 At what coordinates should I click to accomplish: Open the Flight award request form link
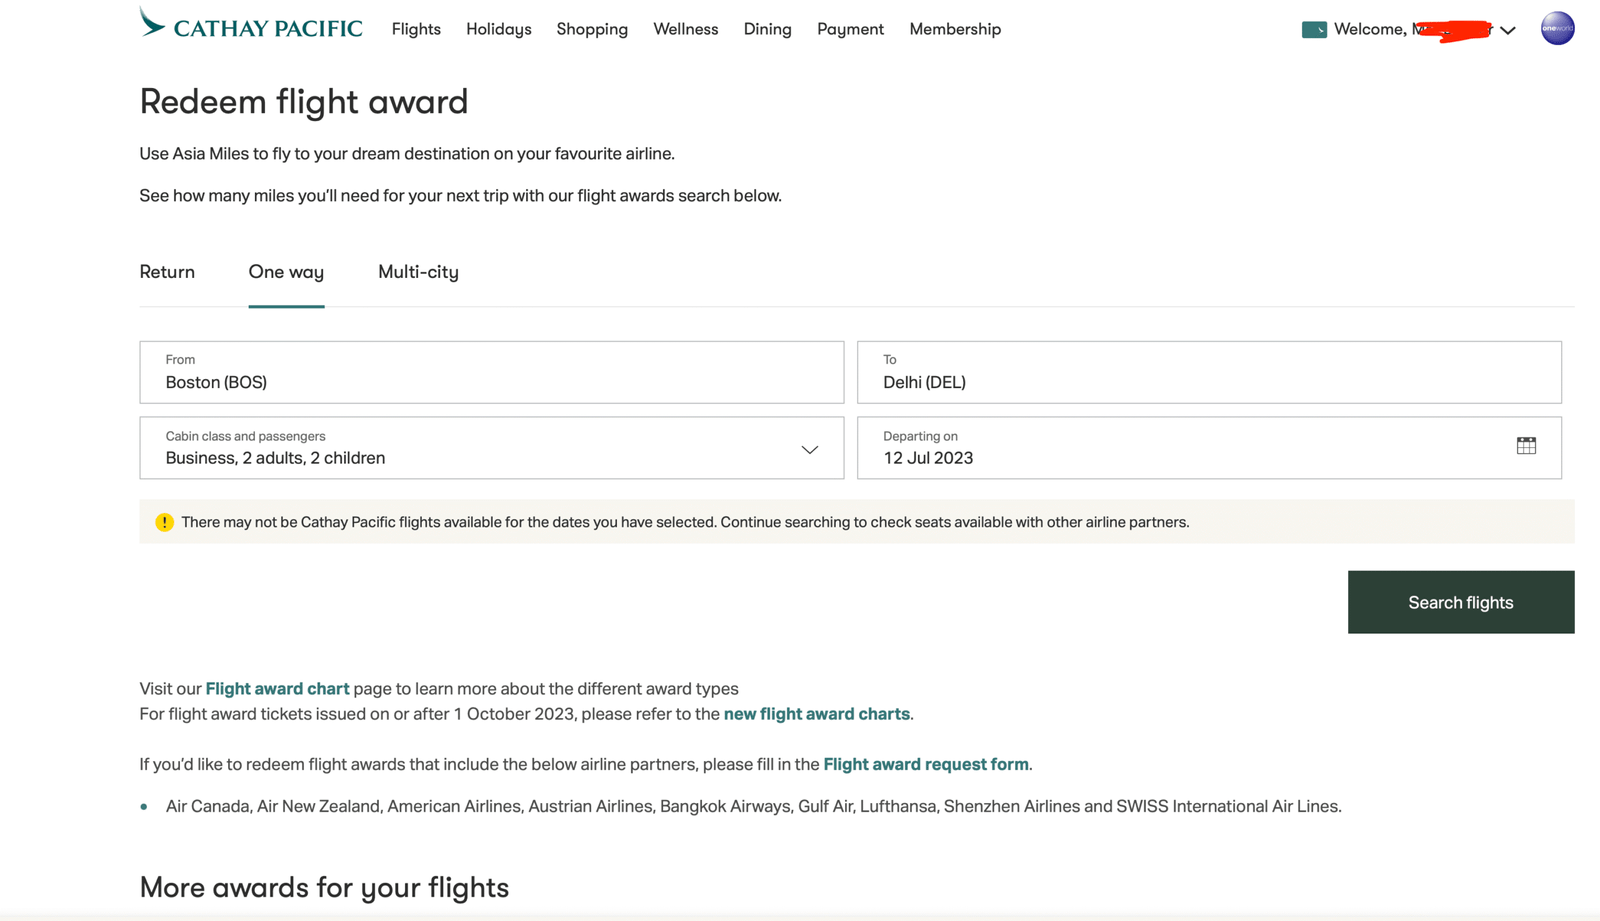[925, 764]
